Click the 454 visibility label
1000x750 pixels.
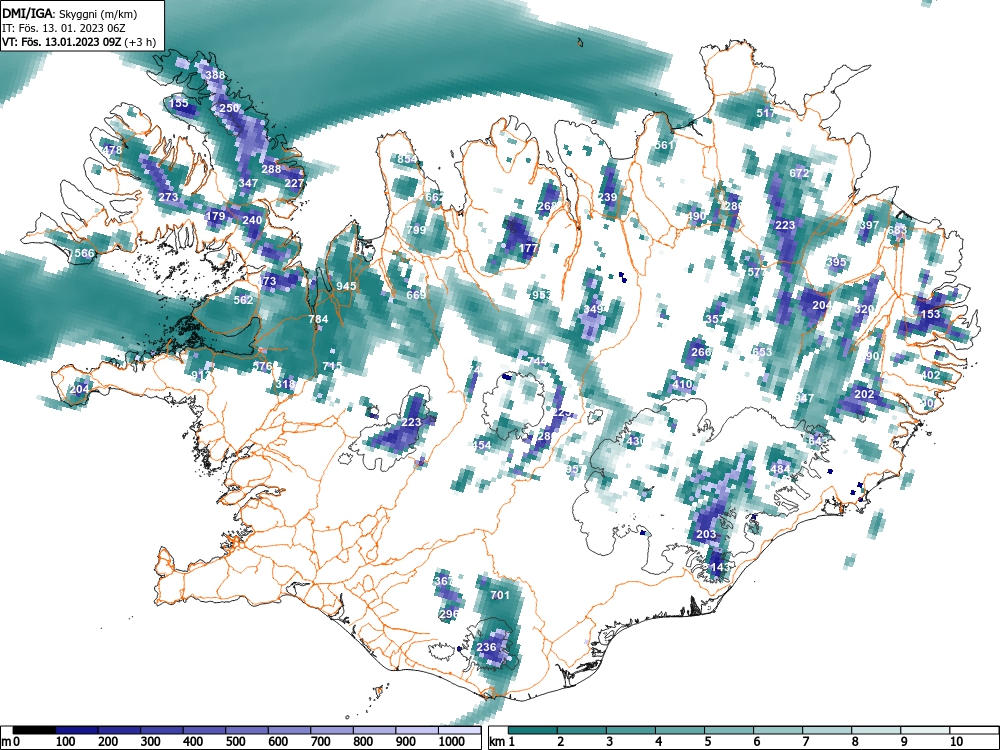tap(482, 445)
